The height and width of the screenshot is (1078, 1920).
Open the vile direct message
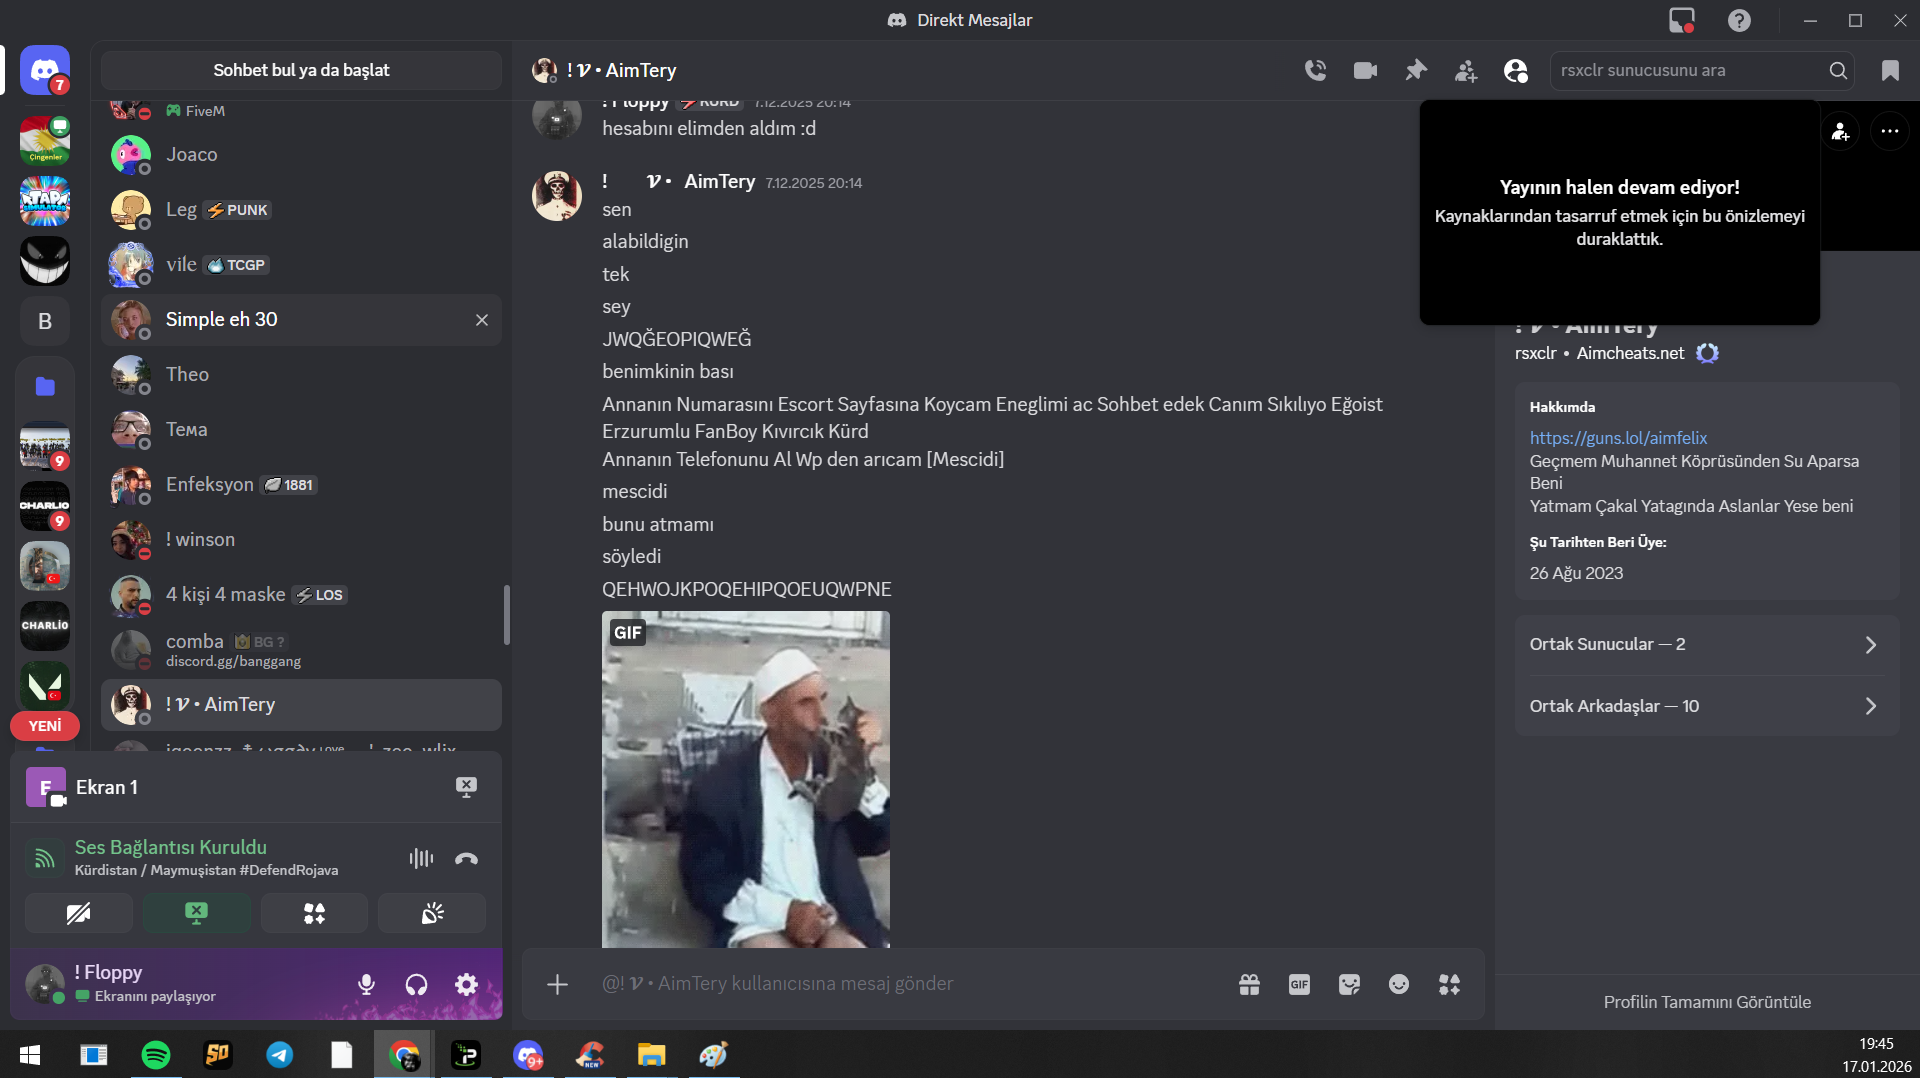coord(301,265)
